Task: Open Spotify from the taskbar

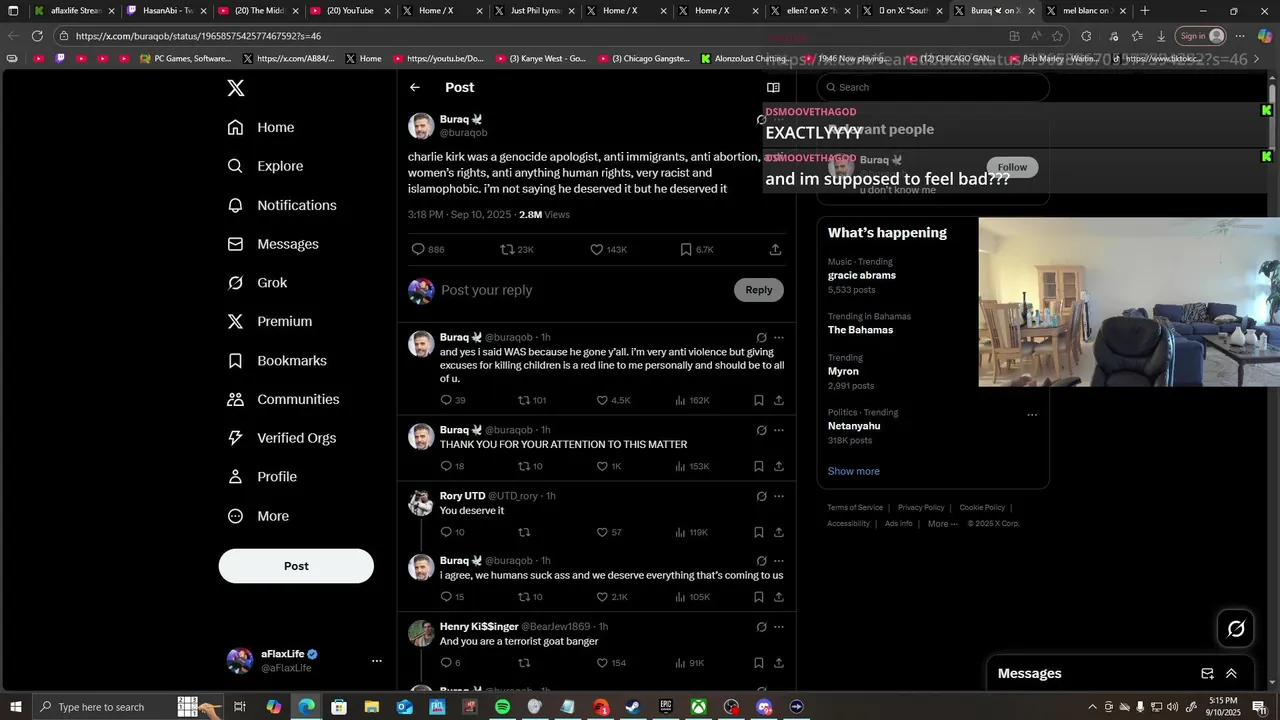Action: tap(502, 707)
